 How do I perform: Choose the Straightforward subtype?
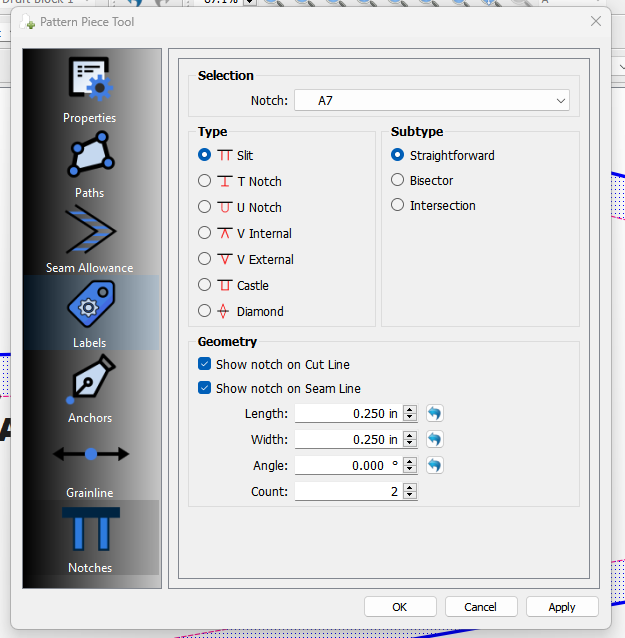pos(443,155)
